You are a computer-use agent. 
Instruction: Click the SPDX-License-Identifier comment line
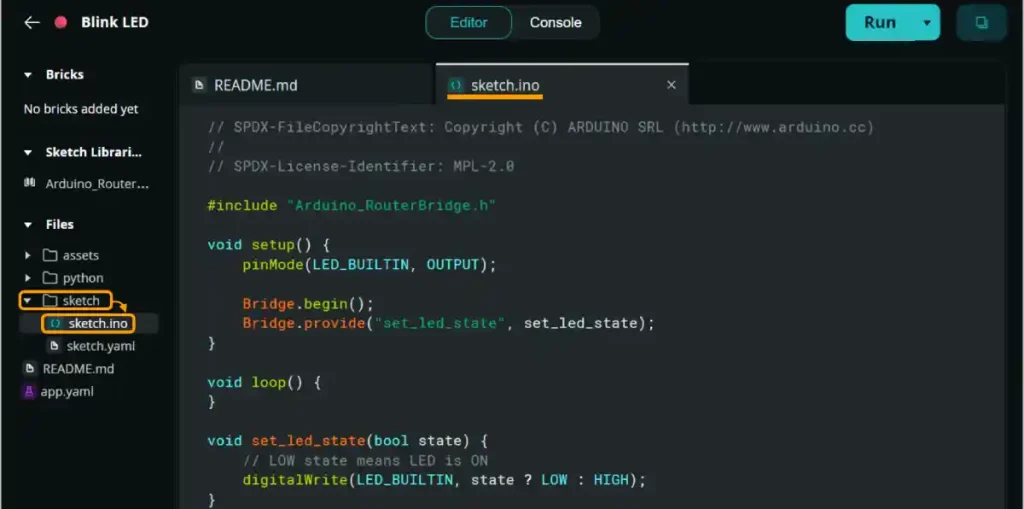coord(360,166)
